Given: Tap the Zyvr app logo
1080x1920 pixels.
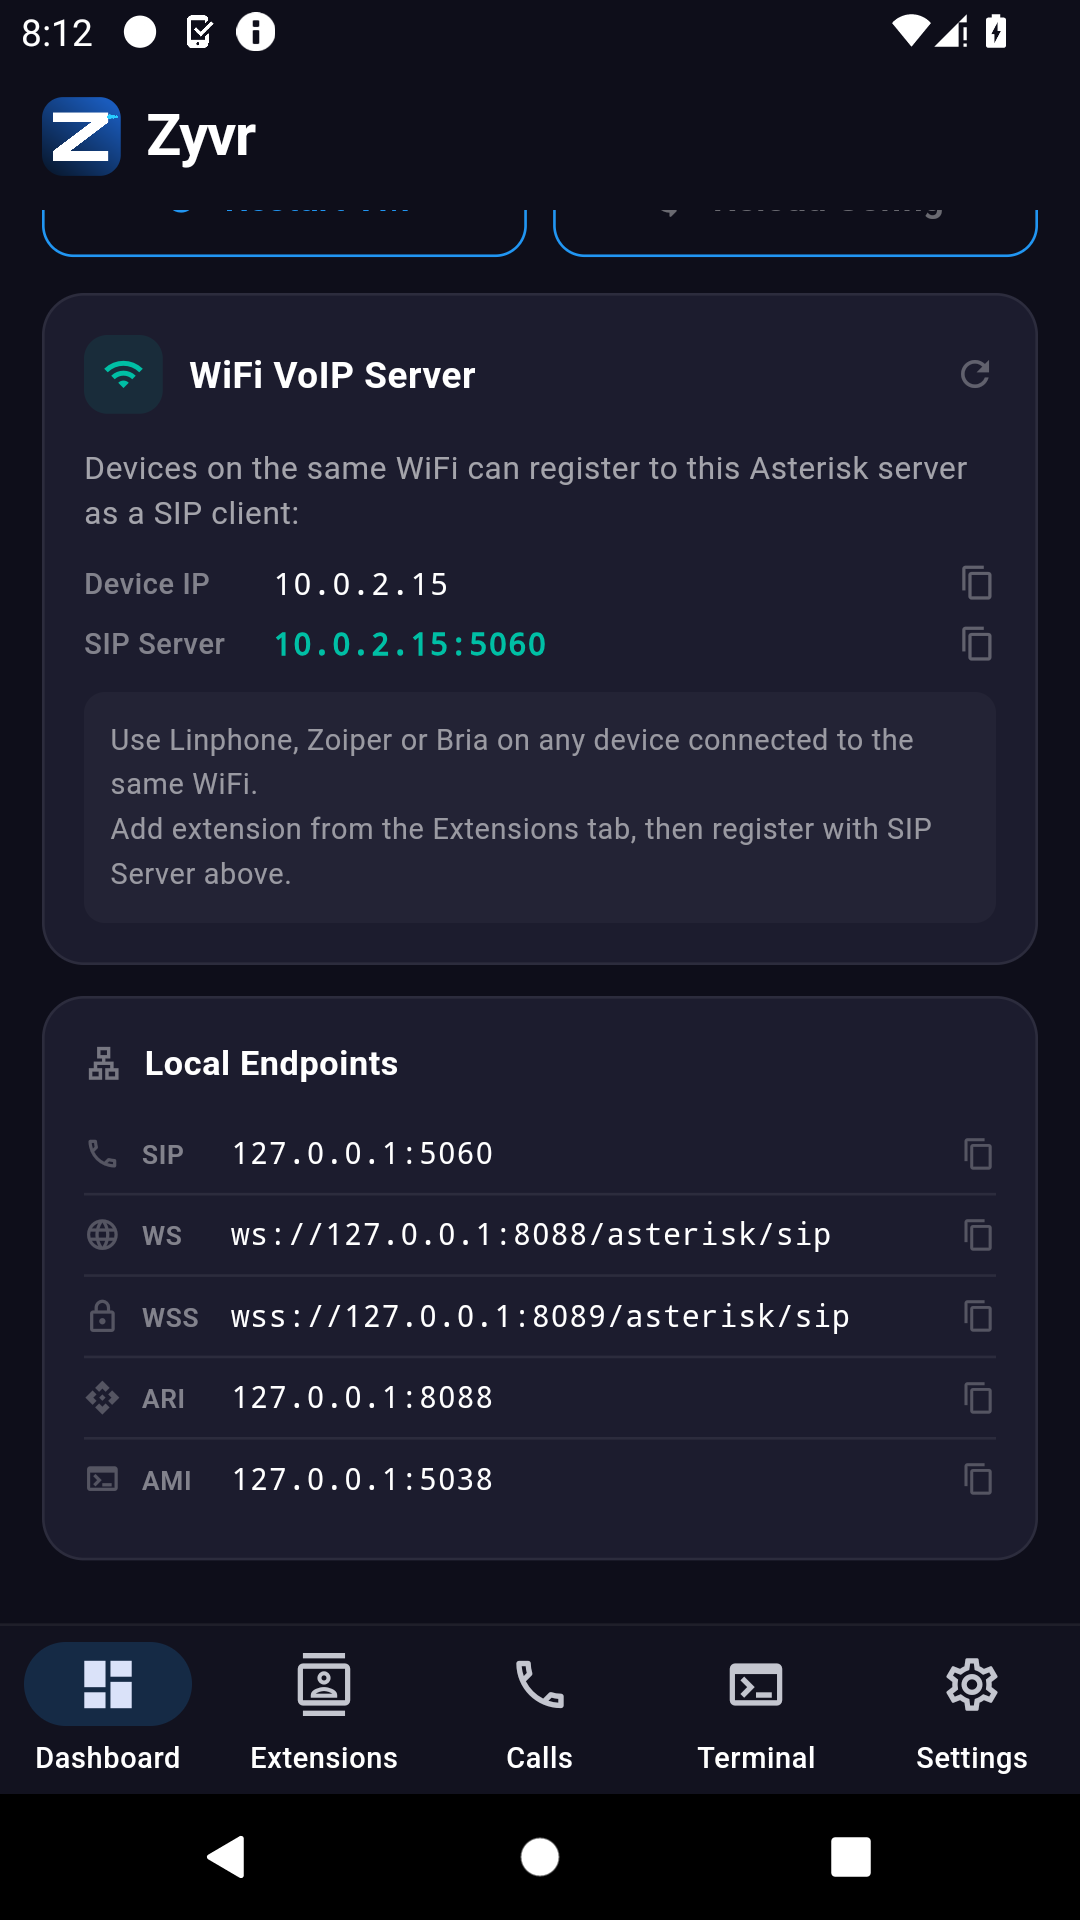Looking at the screenshot, I should coord(82,137).
